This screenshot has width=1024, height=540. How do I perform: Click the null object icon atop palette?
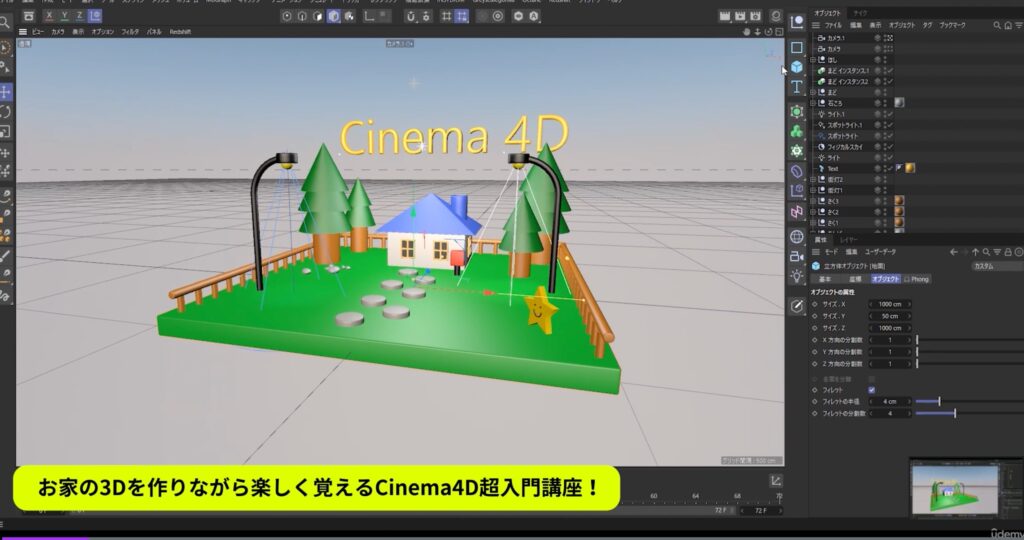797,22
